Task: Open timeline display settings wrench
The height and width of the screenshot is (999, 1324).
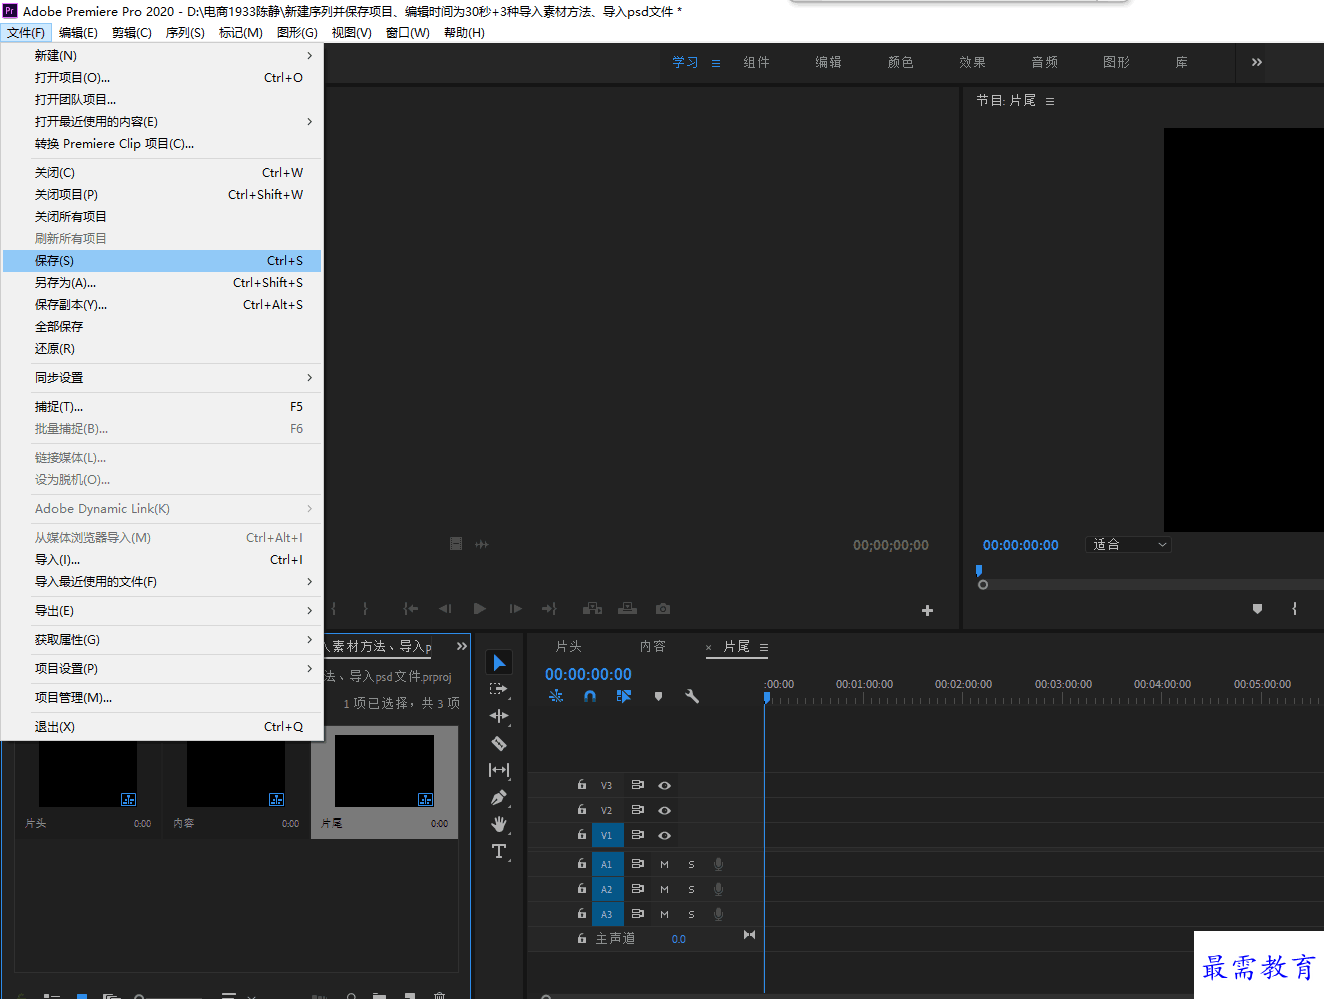Action: point(691,696)
